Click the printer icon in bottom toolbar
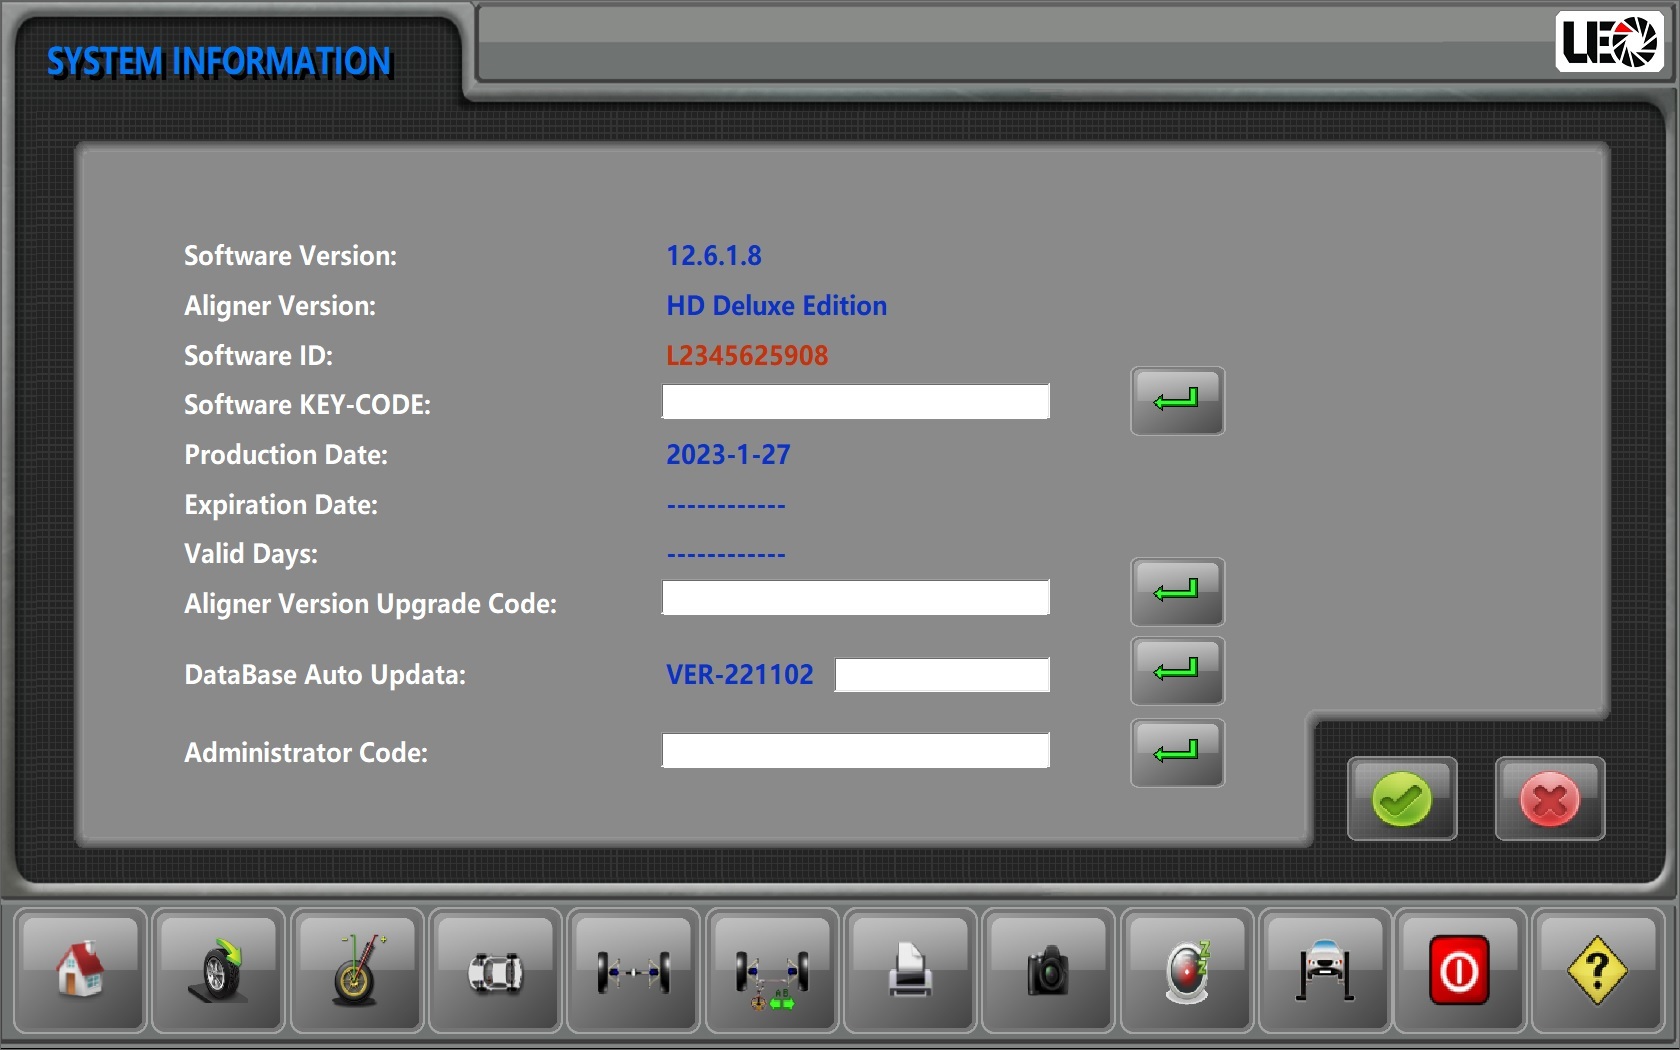The width and height of the screenshot is (1680, 1050). pos(910,971)
